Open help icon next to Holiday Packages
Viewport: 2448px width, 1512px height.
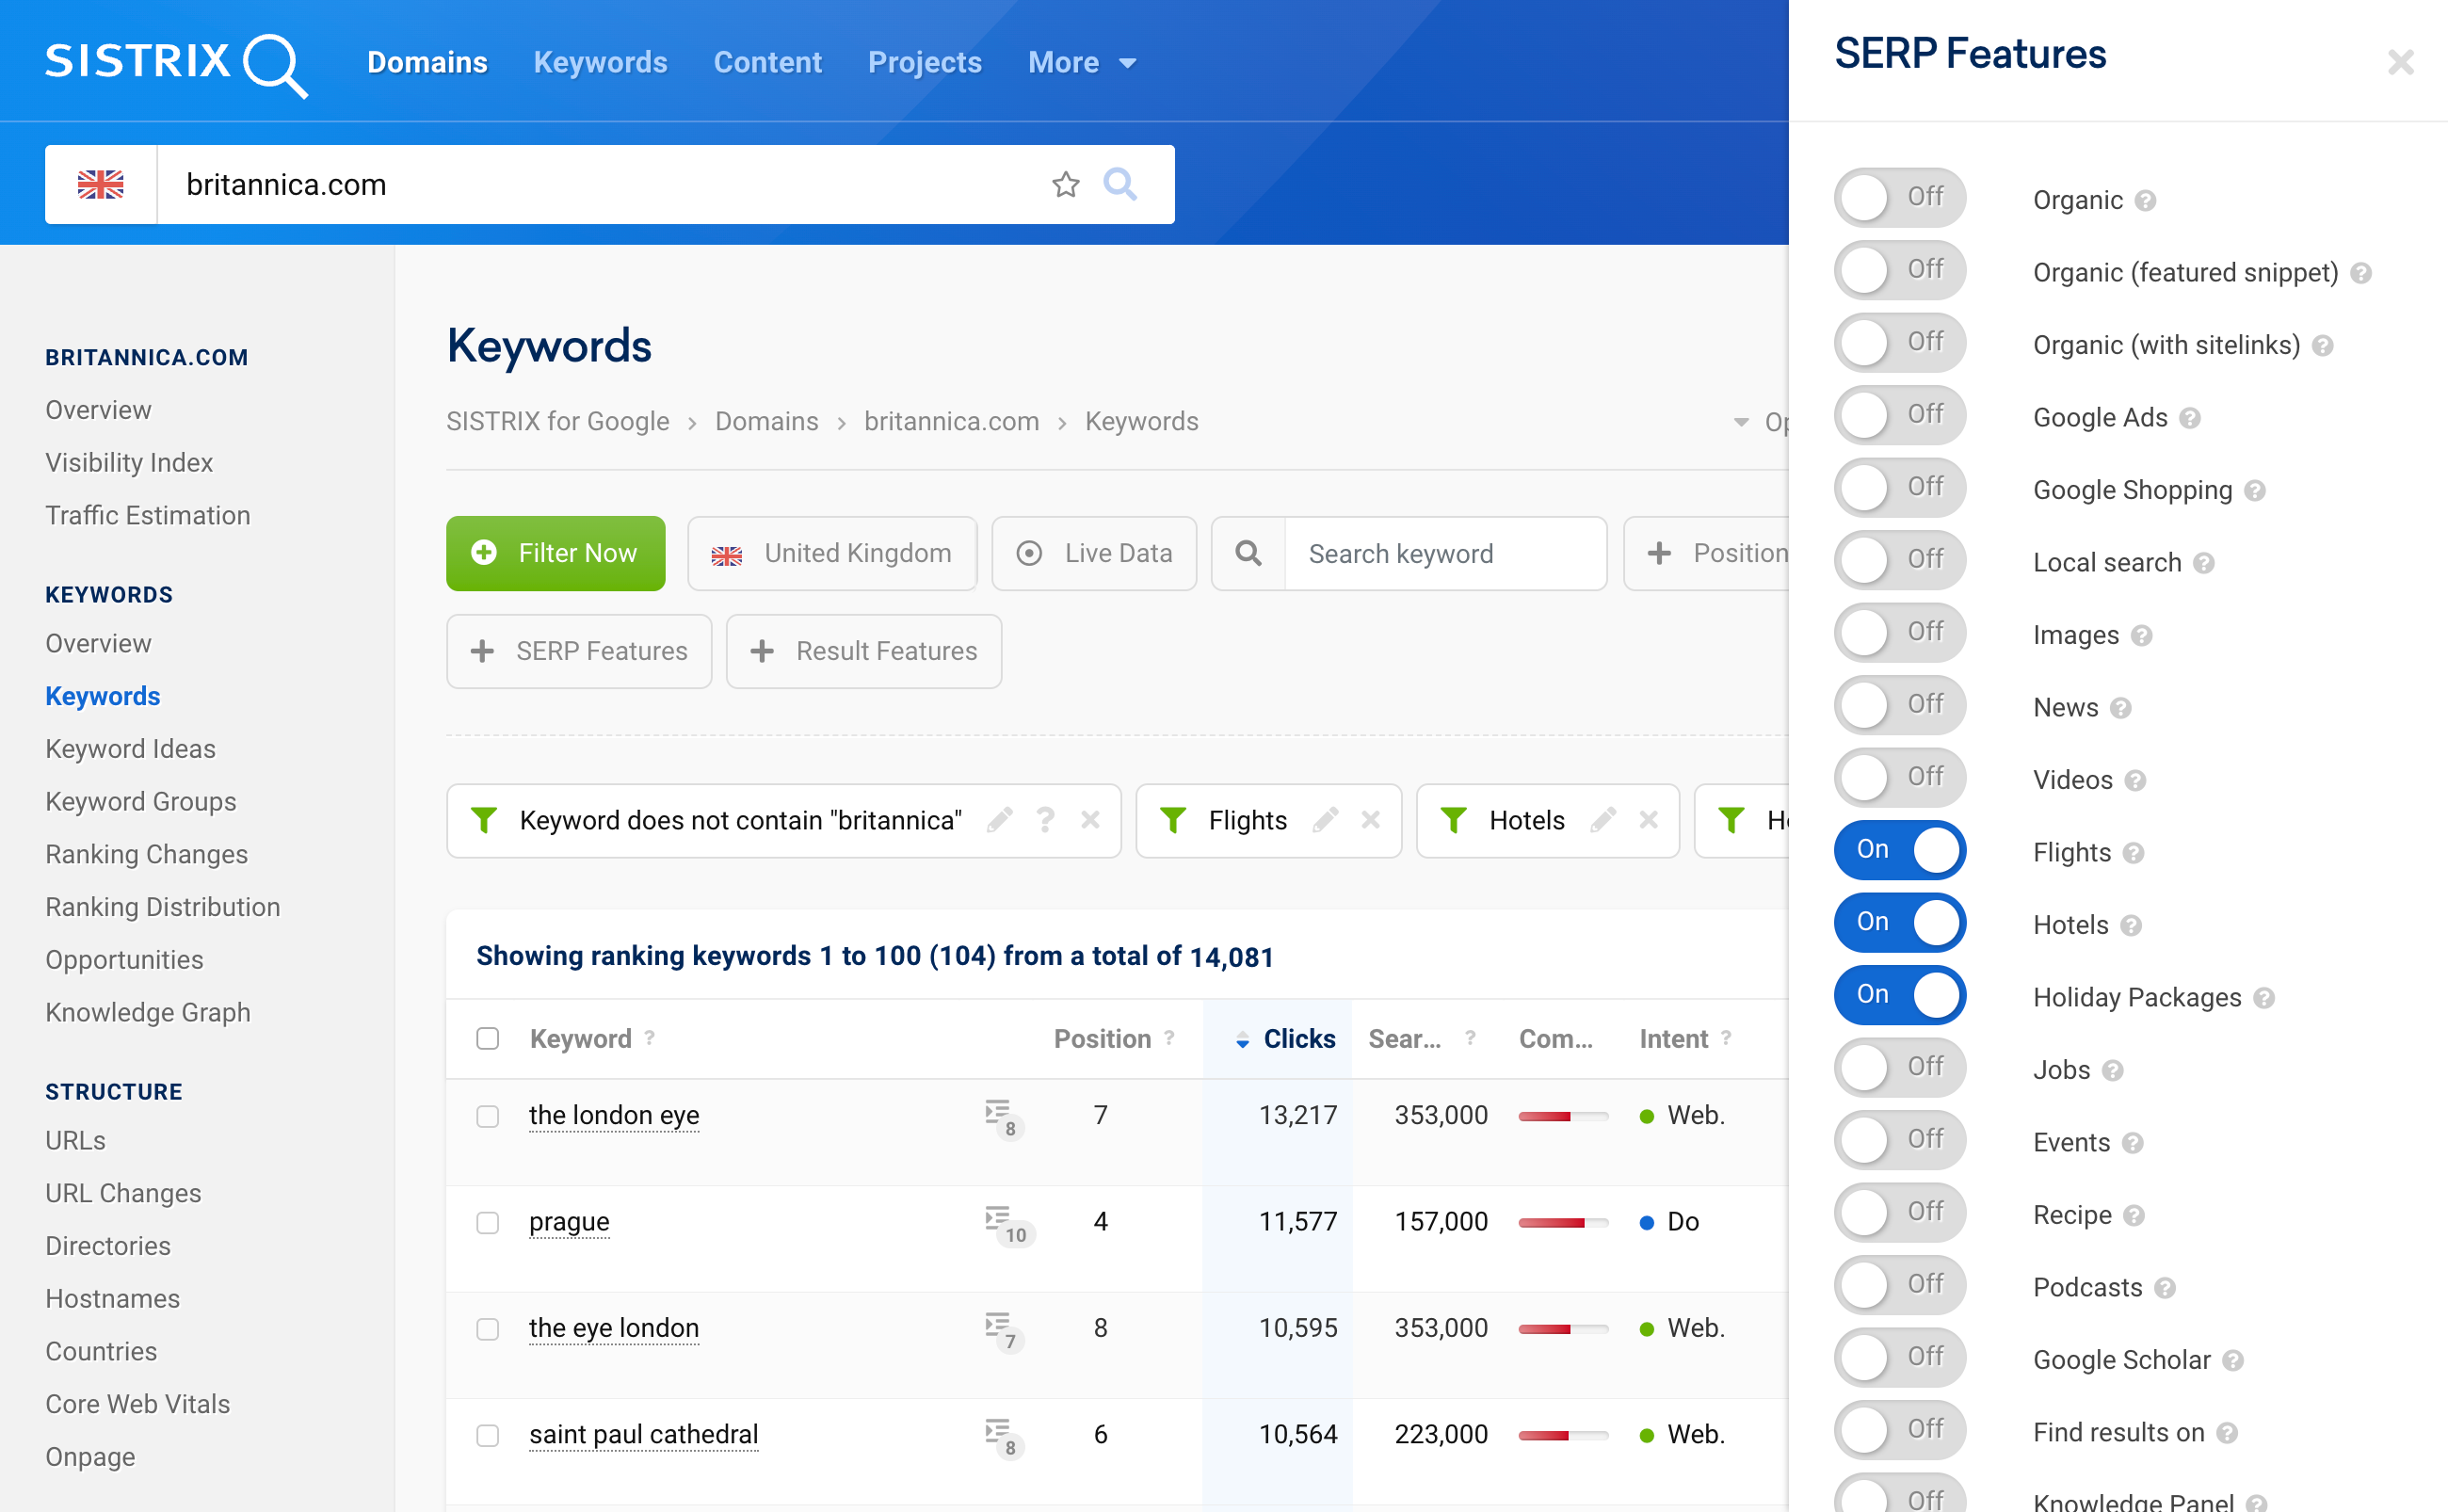click(2264, 998)
